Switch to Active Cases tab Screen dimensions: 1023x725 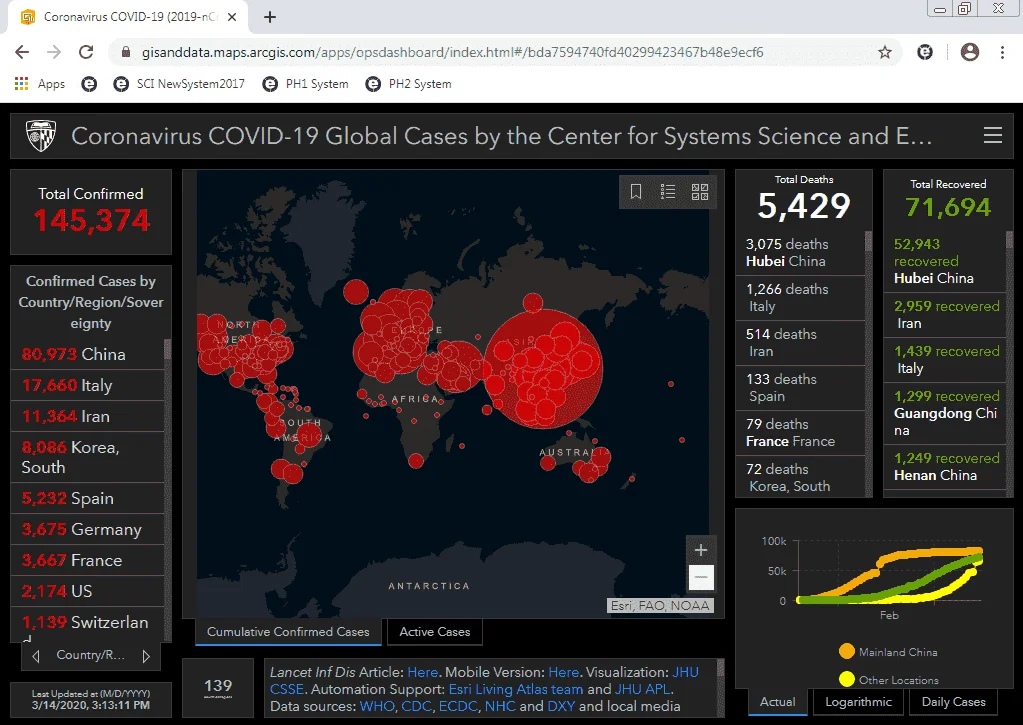click(x=435, y=632)
